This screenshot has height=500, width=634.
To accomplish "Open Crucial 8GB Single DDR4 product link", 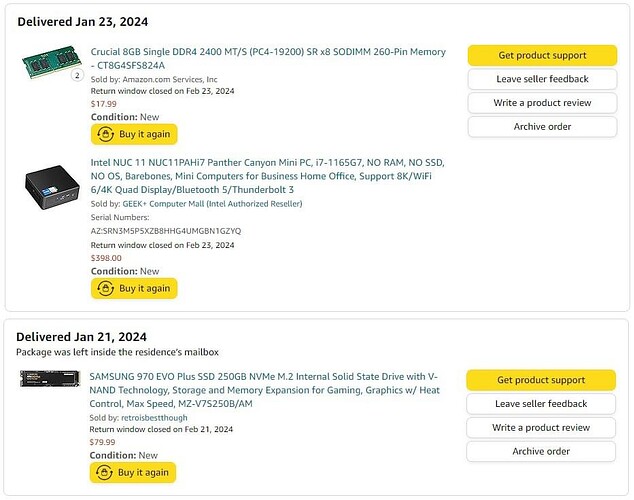I will point(268,59).
